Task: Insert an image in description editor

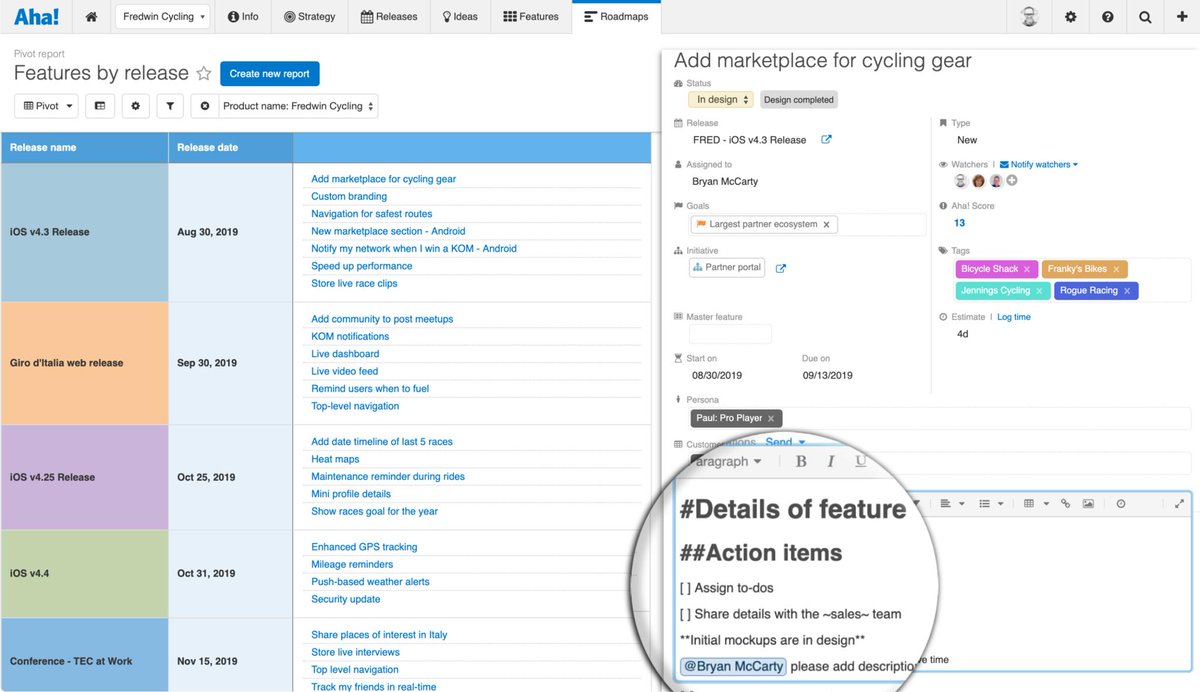Action: (1088, 504)
